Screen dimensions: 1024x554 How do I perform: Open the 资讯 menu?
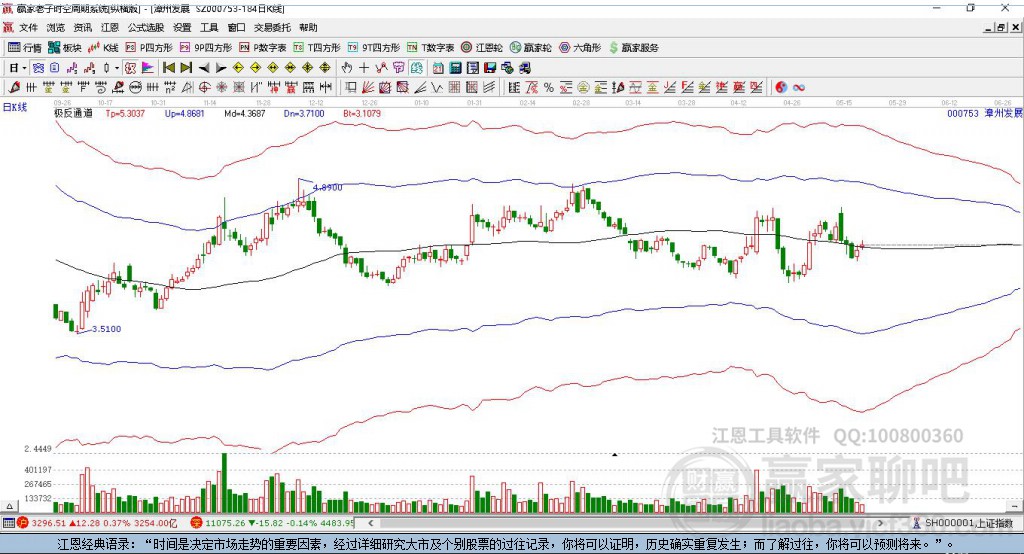click(x=83, y=27)
